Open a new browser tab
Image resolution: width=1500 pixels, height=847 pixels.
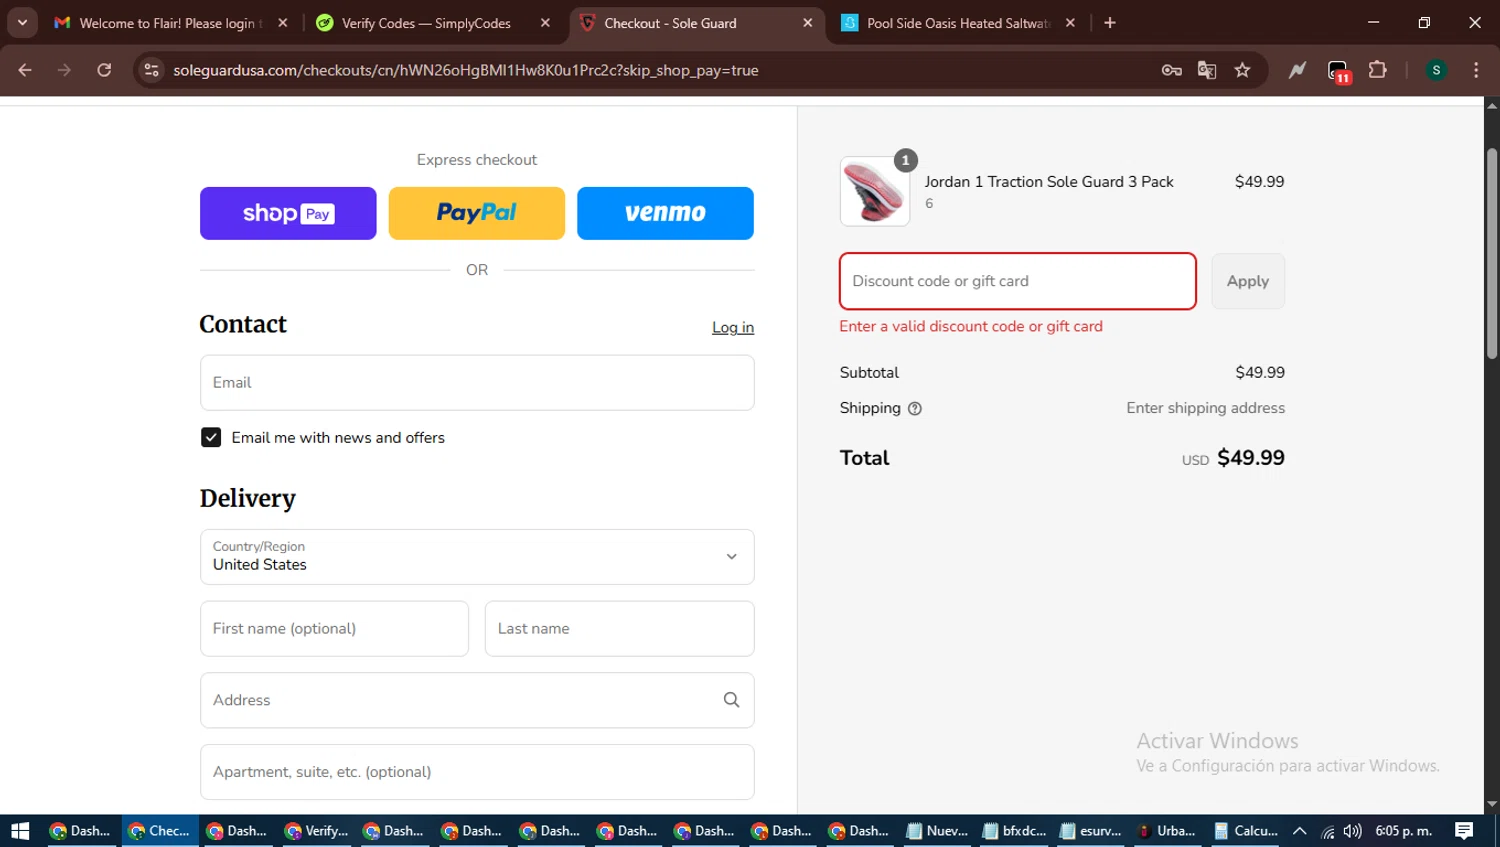point(1109,22)
